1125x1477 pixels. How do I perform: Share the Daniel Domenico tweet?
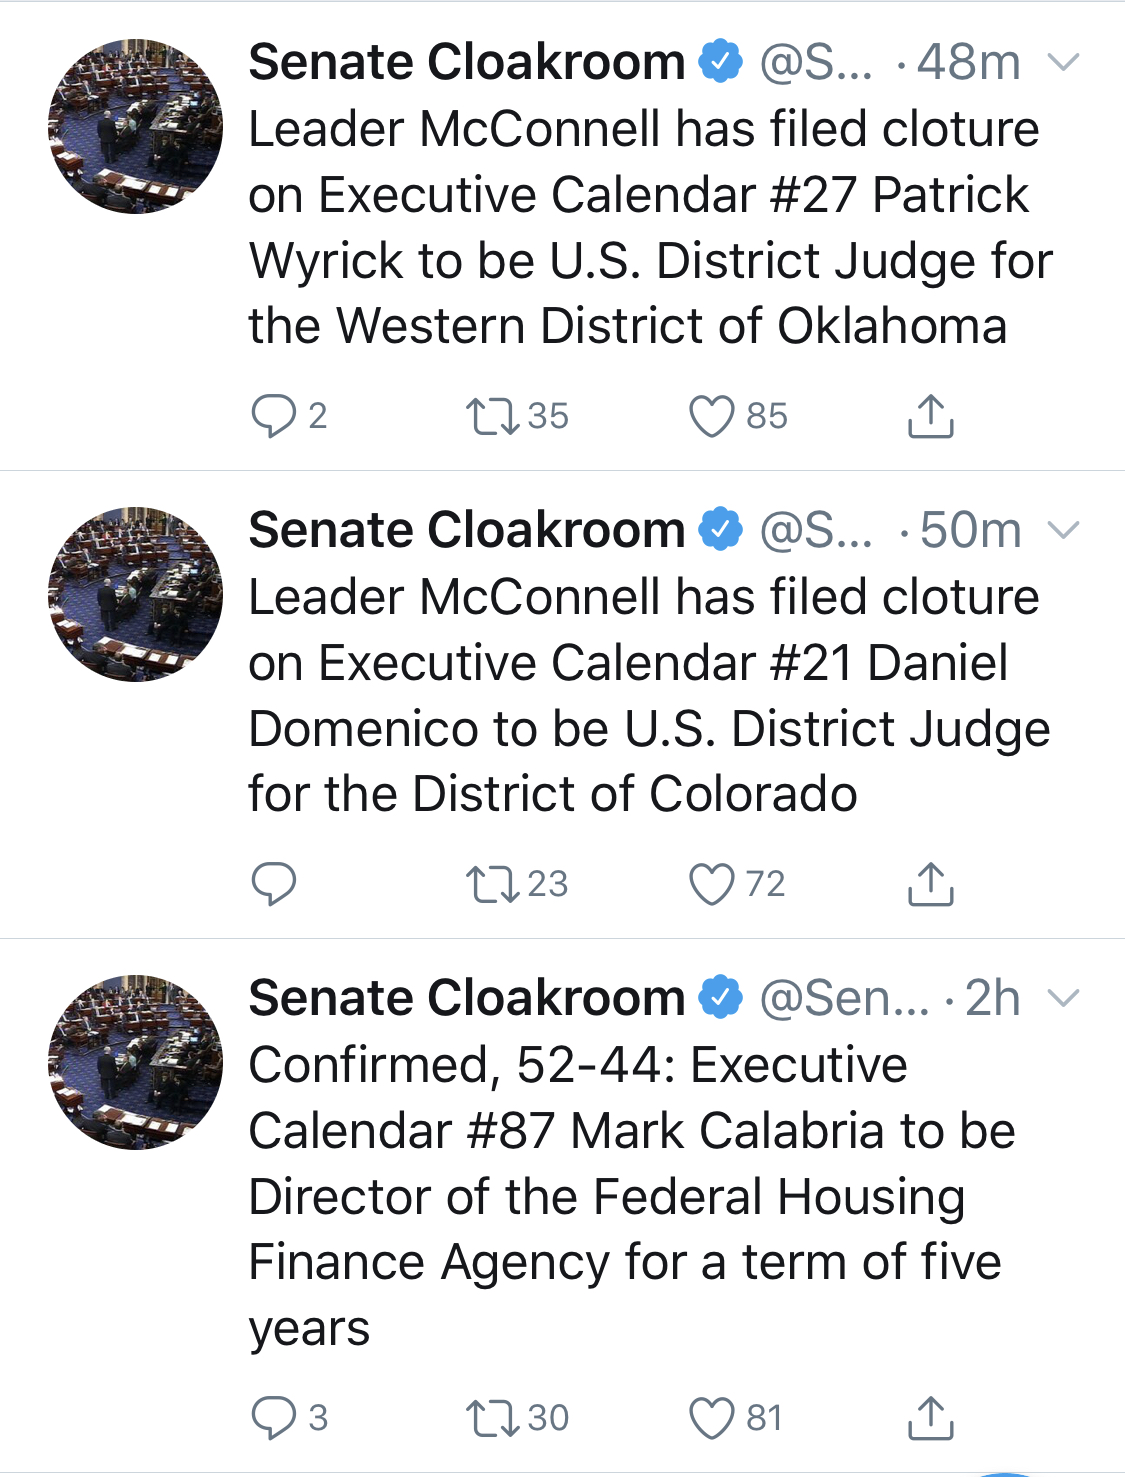click(930, 884)
